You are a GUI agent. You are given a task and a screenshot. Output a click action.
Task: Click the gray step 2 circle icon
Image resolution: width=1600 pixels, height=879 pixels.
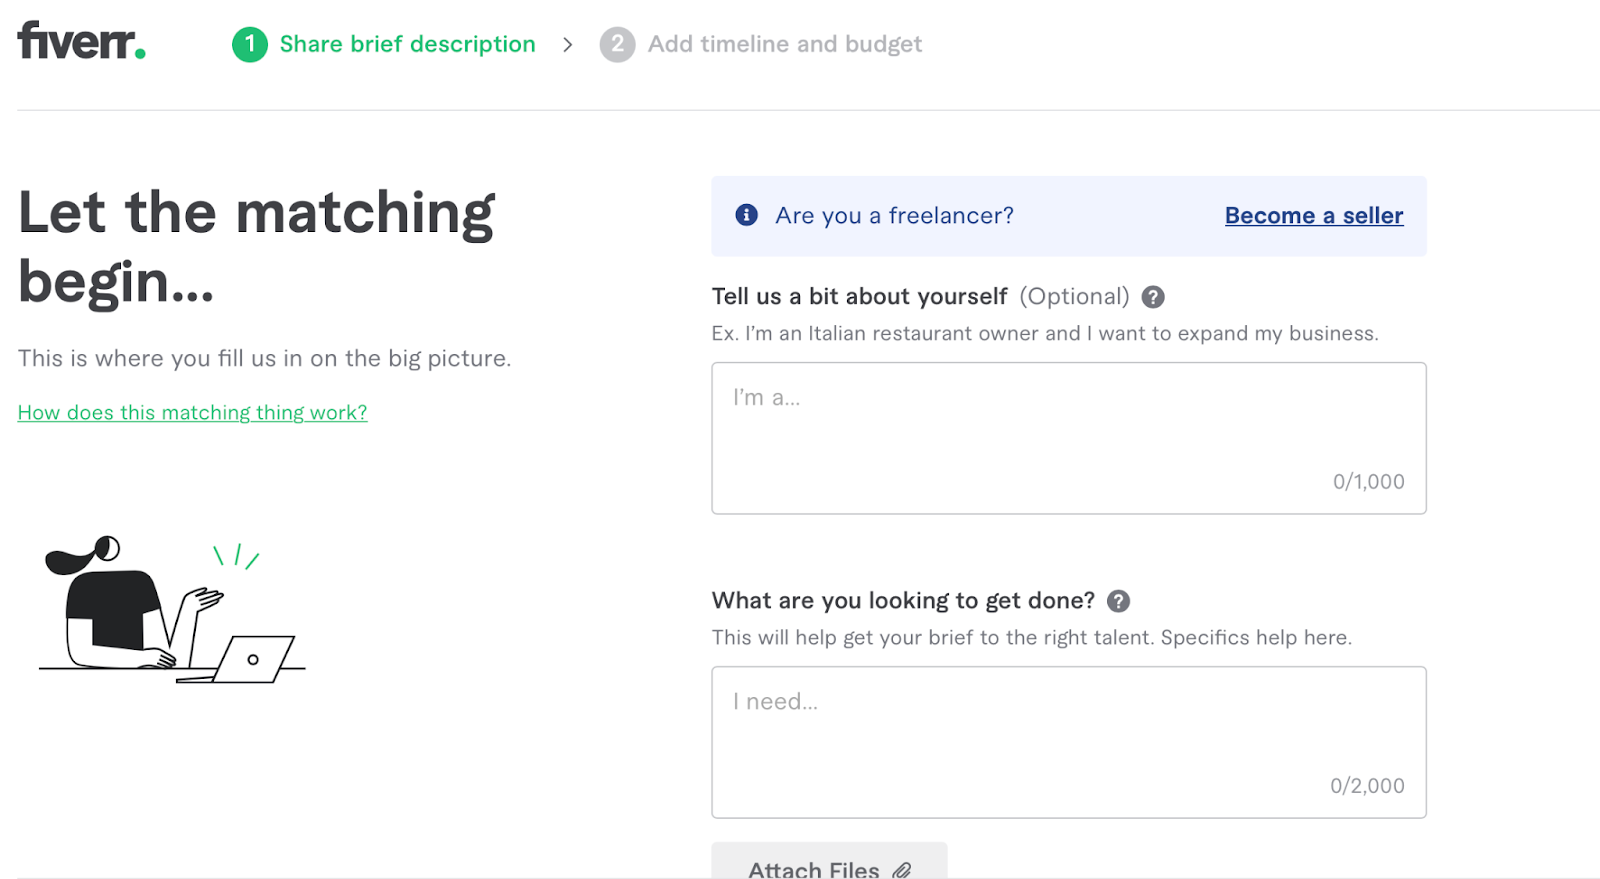coord(617,44)
